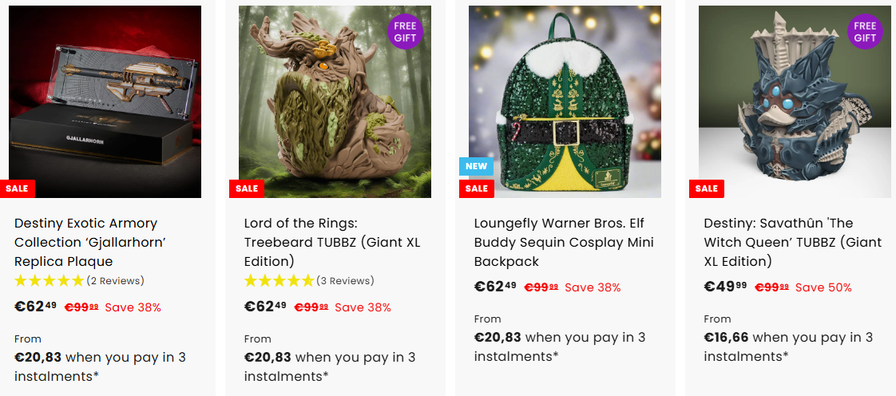896x396 pixels.
Task: Open the Gjallarhorn Replica Plaque product image
Action: (x=105, y=102)
